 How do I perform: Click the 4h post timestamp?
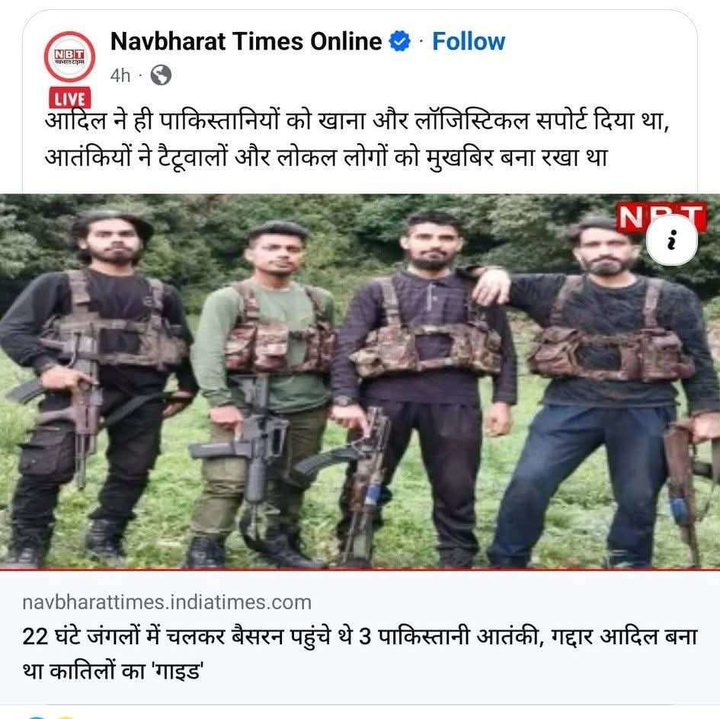point(120,75)
